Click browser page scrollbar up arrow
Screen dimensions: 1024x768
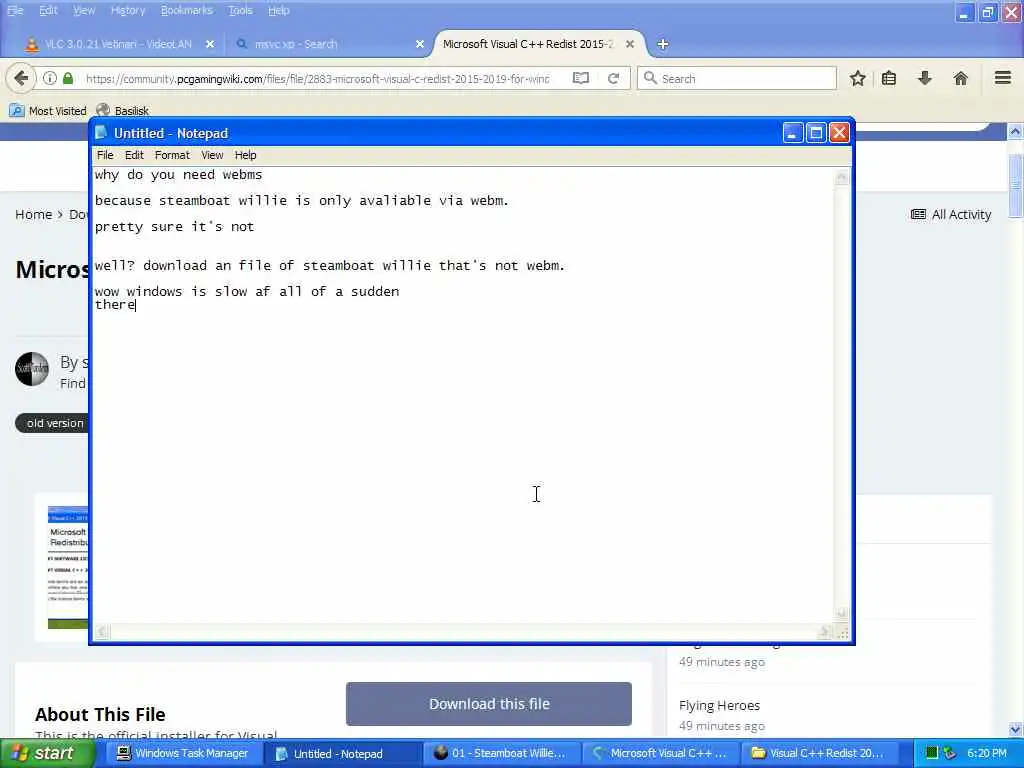[x=1015, y=131]
